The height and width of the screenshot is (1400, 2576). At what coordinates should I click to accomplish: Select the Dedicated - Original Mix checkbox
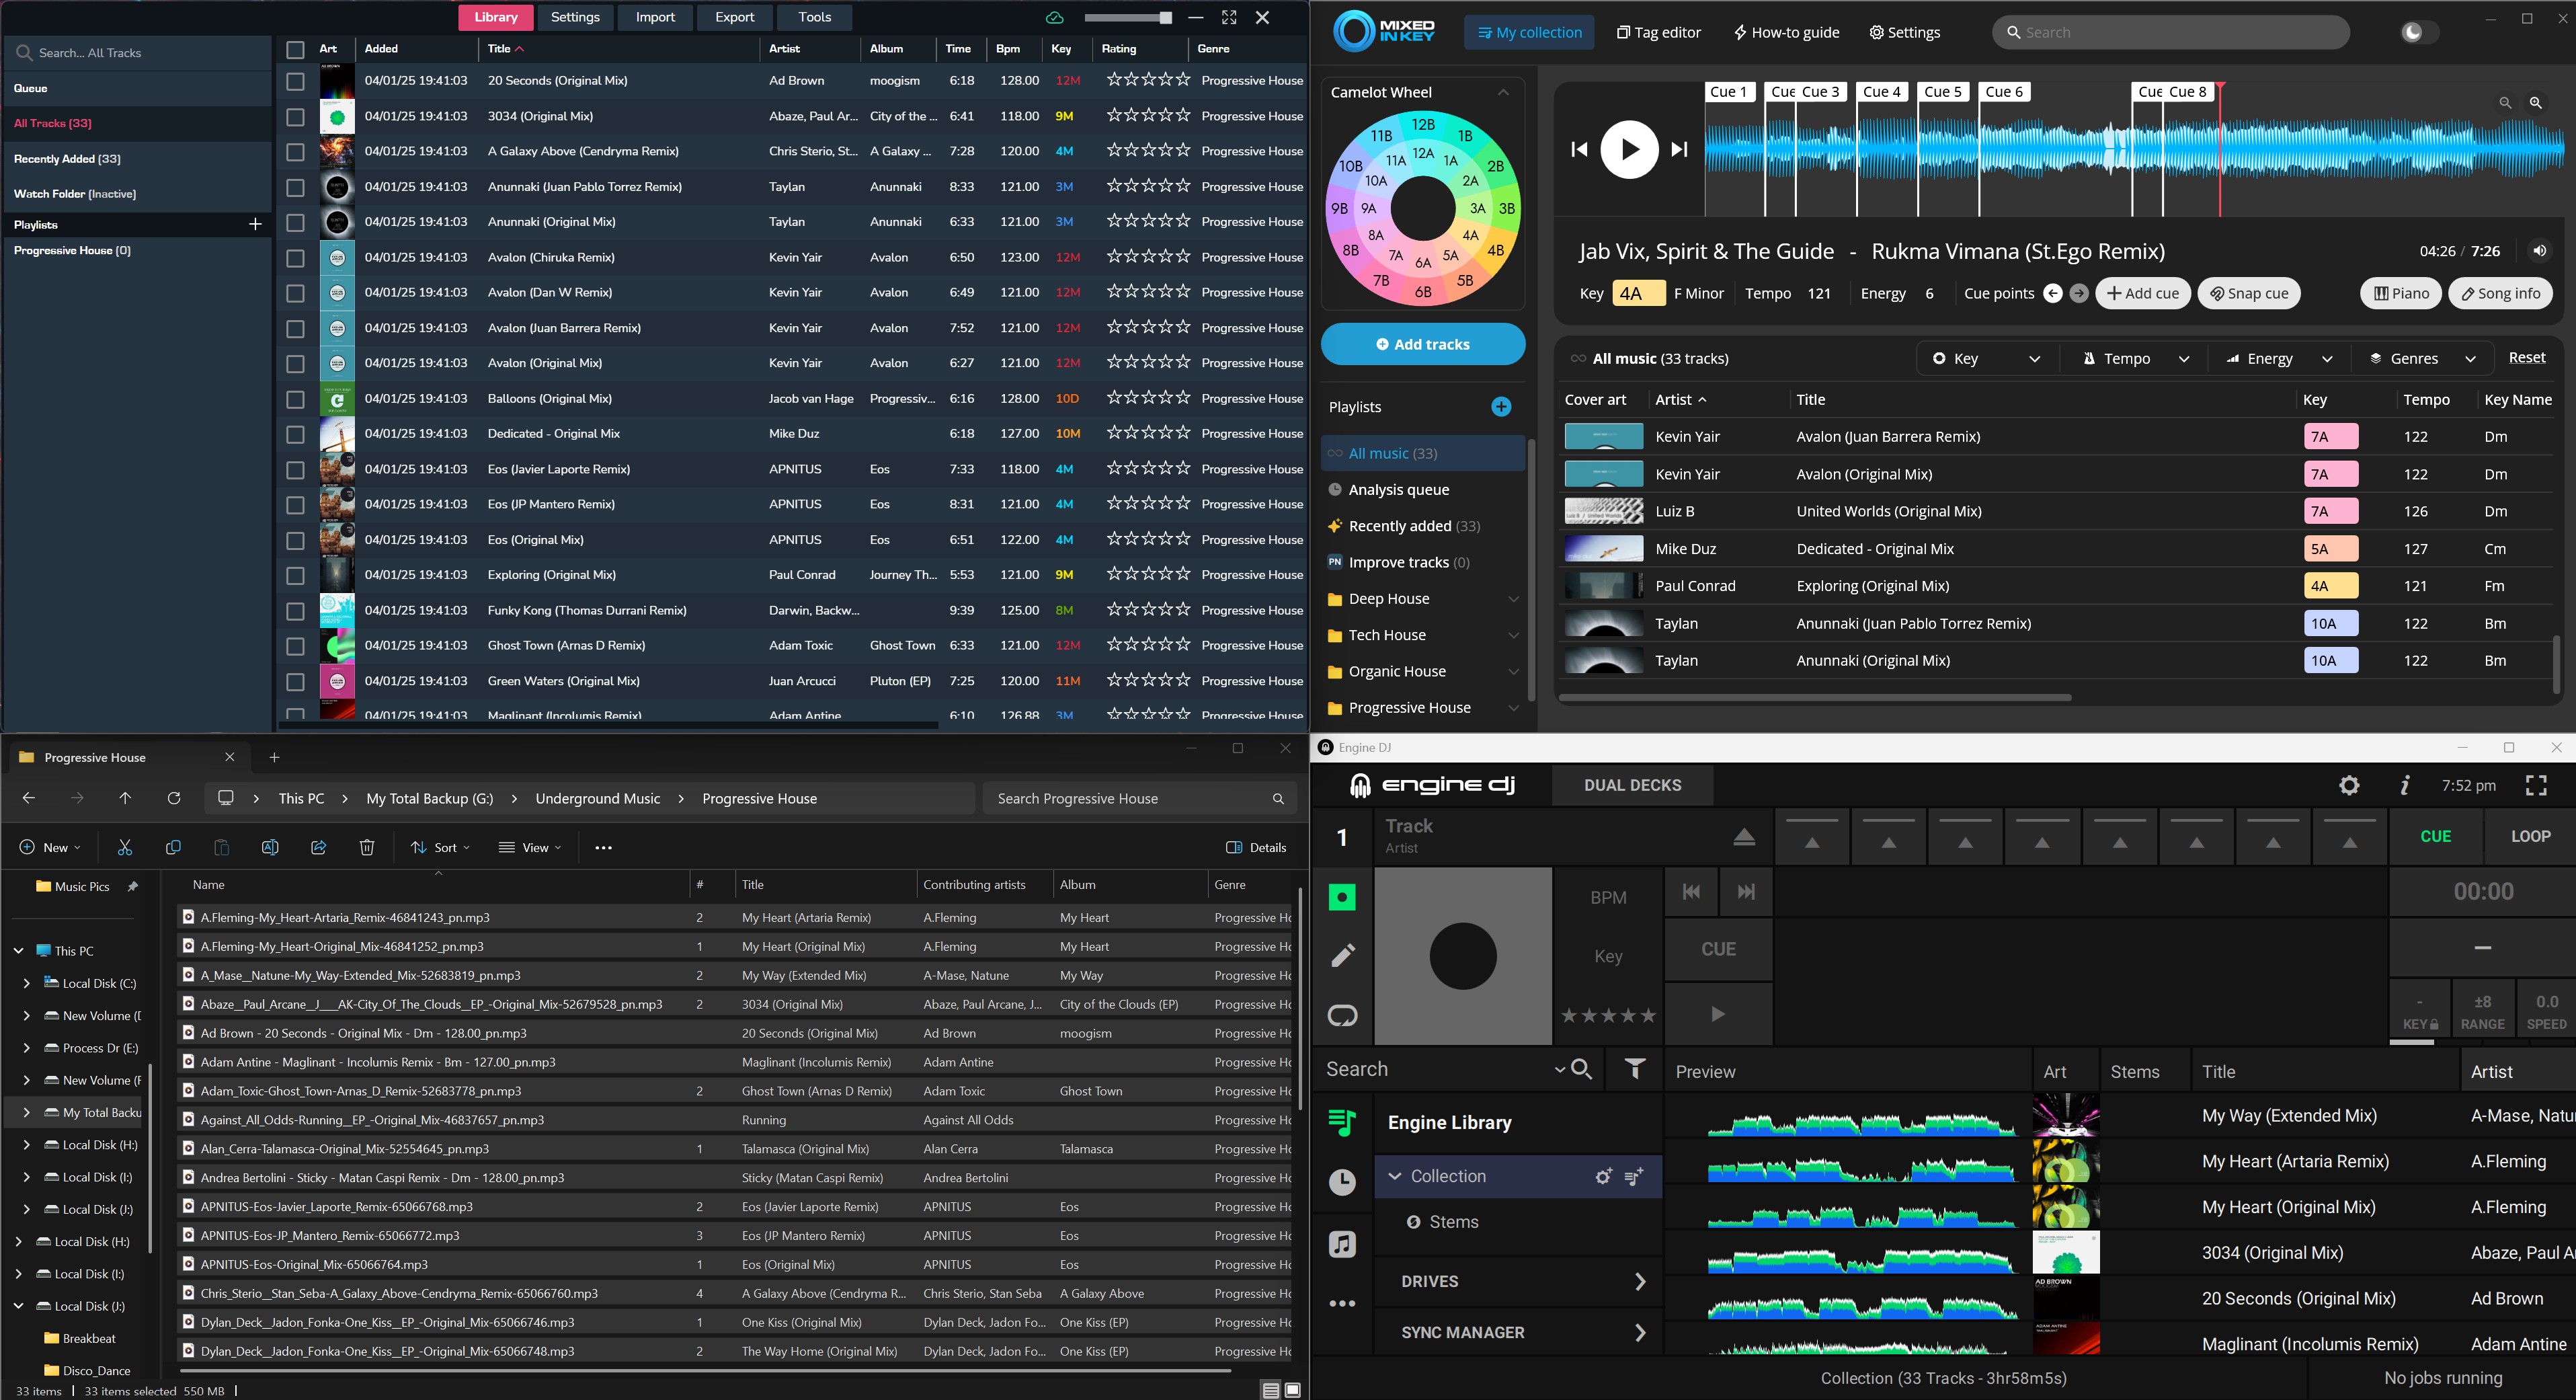click(x=295, y=434)
